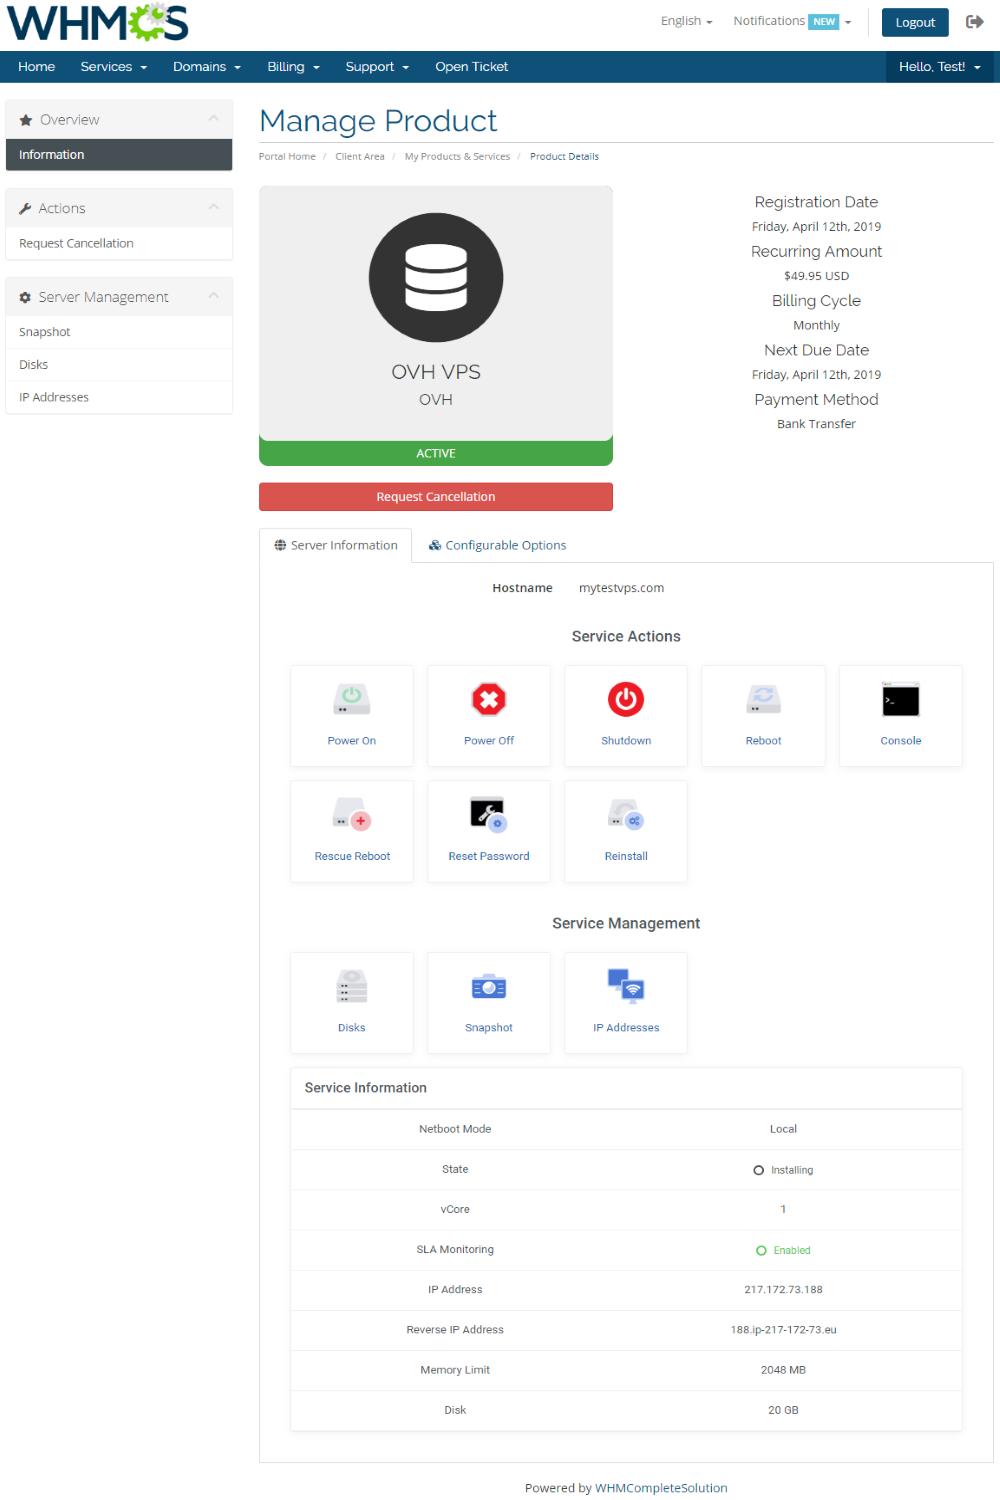Collapse the Server Management panel chevron

coord(213,297)
